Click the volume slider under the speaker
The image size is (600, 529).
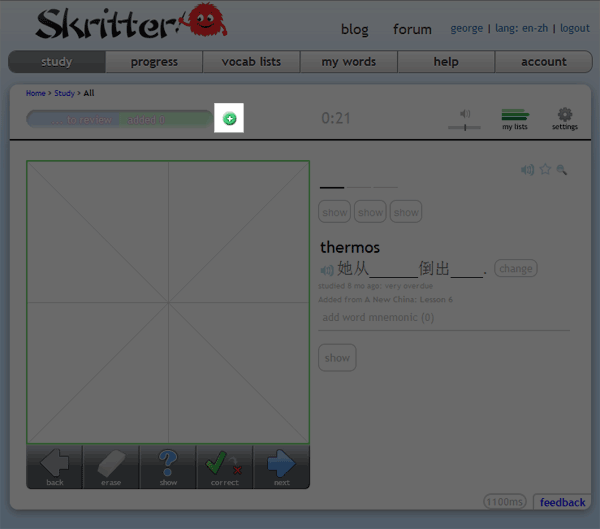465,128
